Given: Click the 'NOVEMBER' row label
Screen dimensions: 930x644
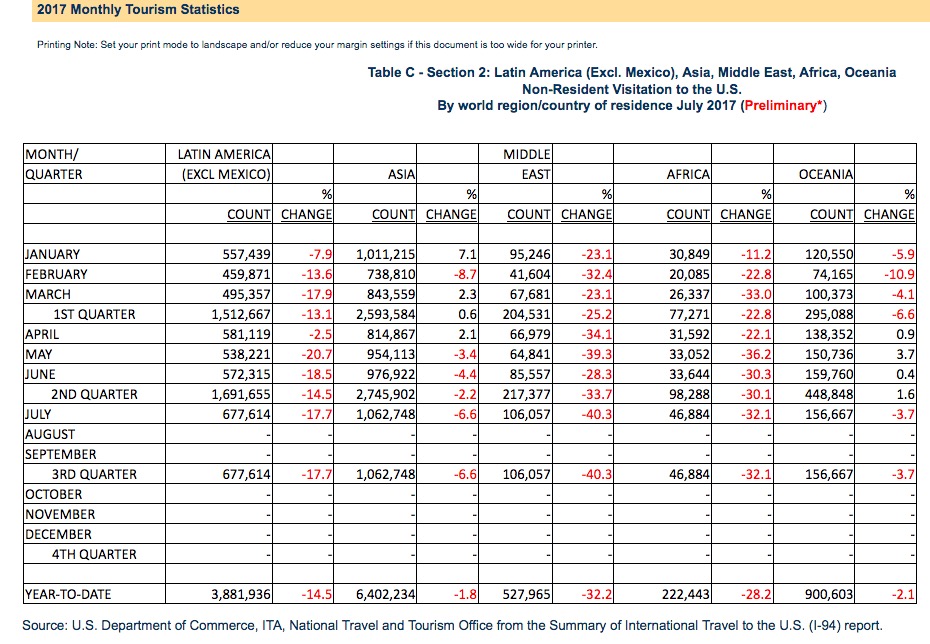Looking at the screenshot, I should pyautogui.click(x=60, y=515).
